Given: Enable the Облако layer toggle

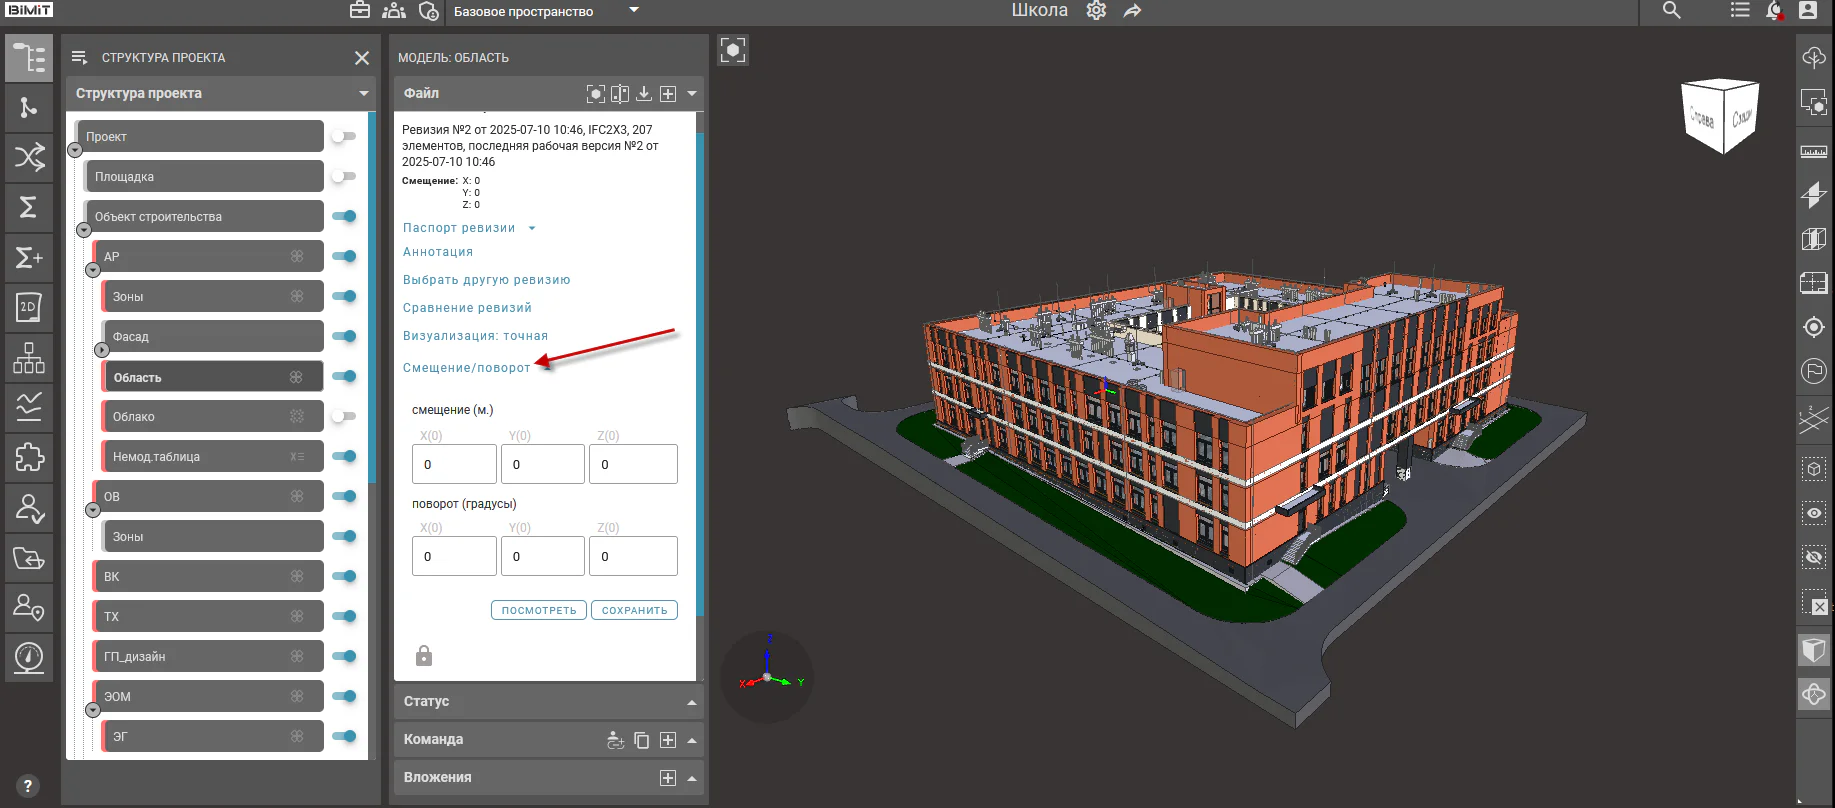Looking at the screenshot, I should (x=344, y=416).
